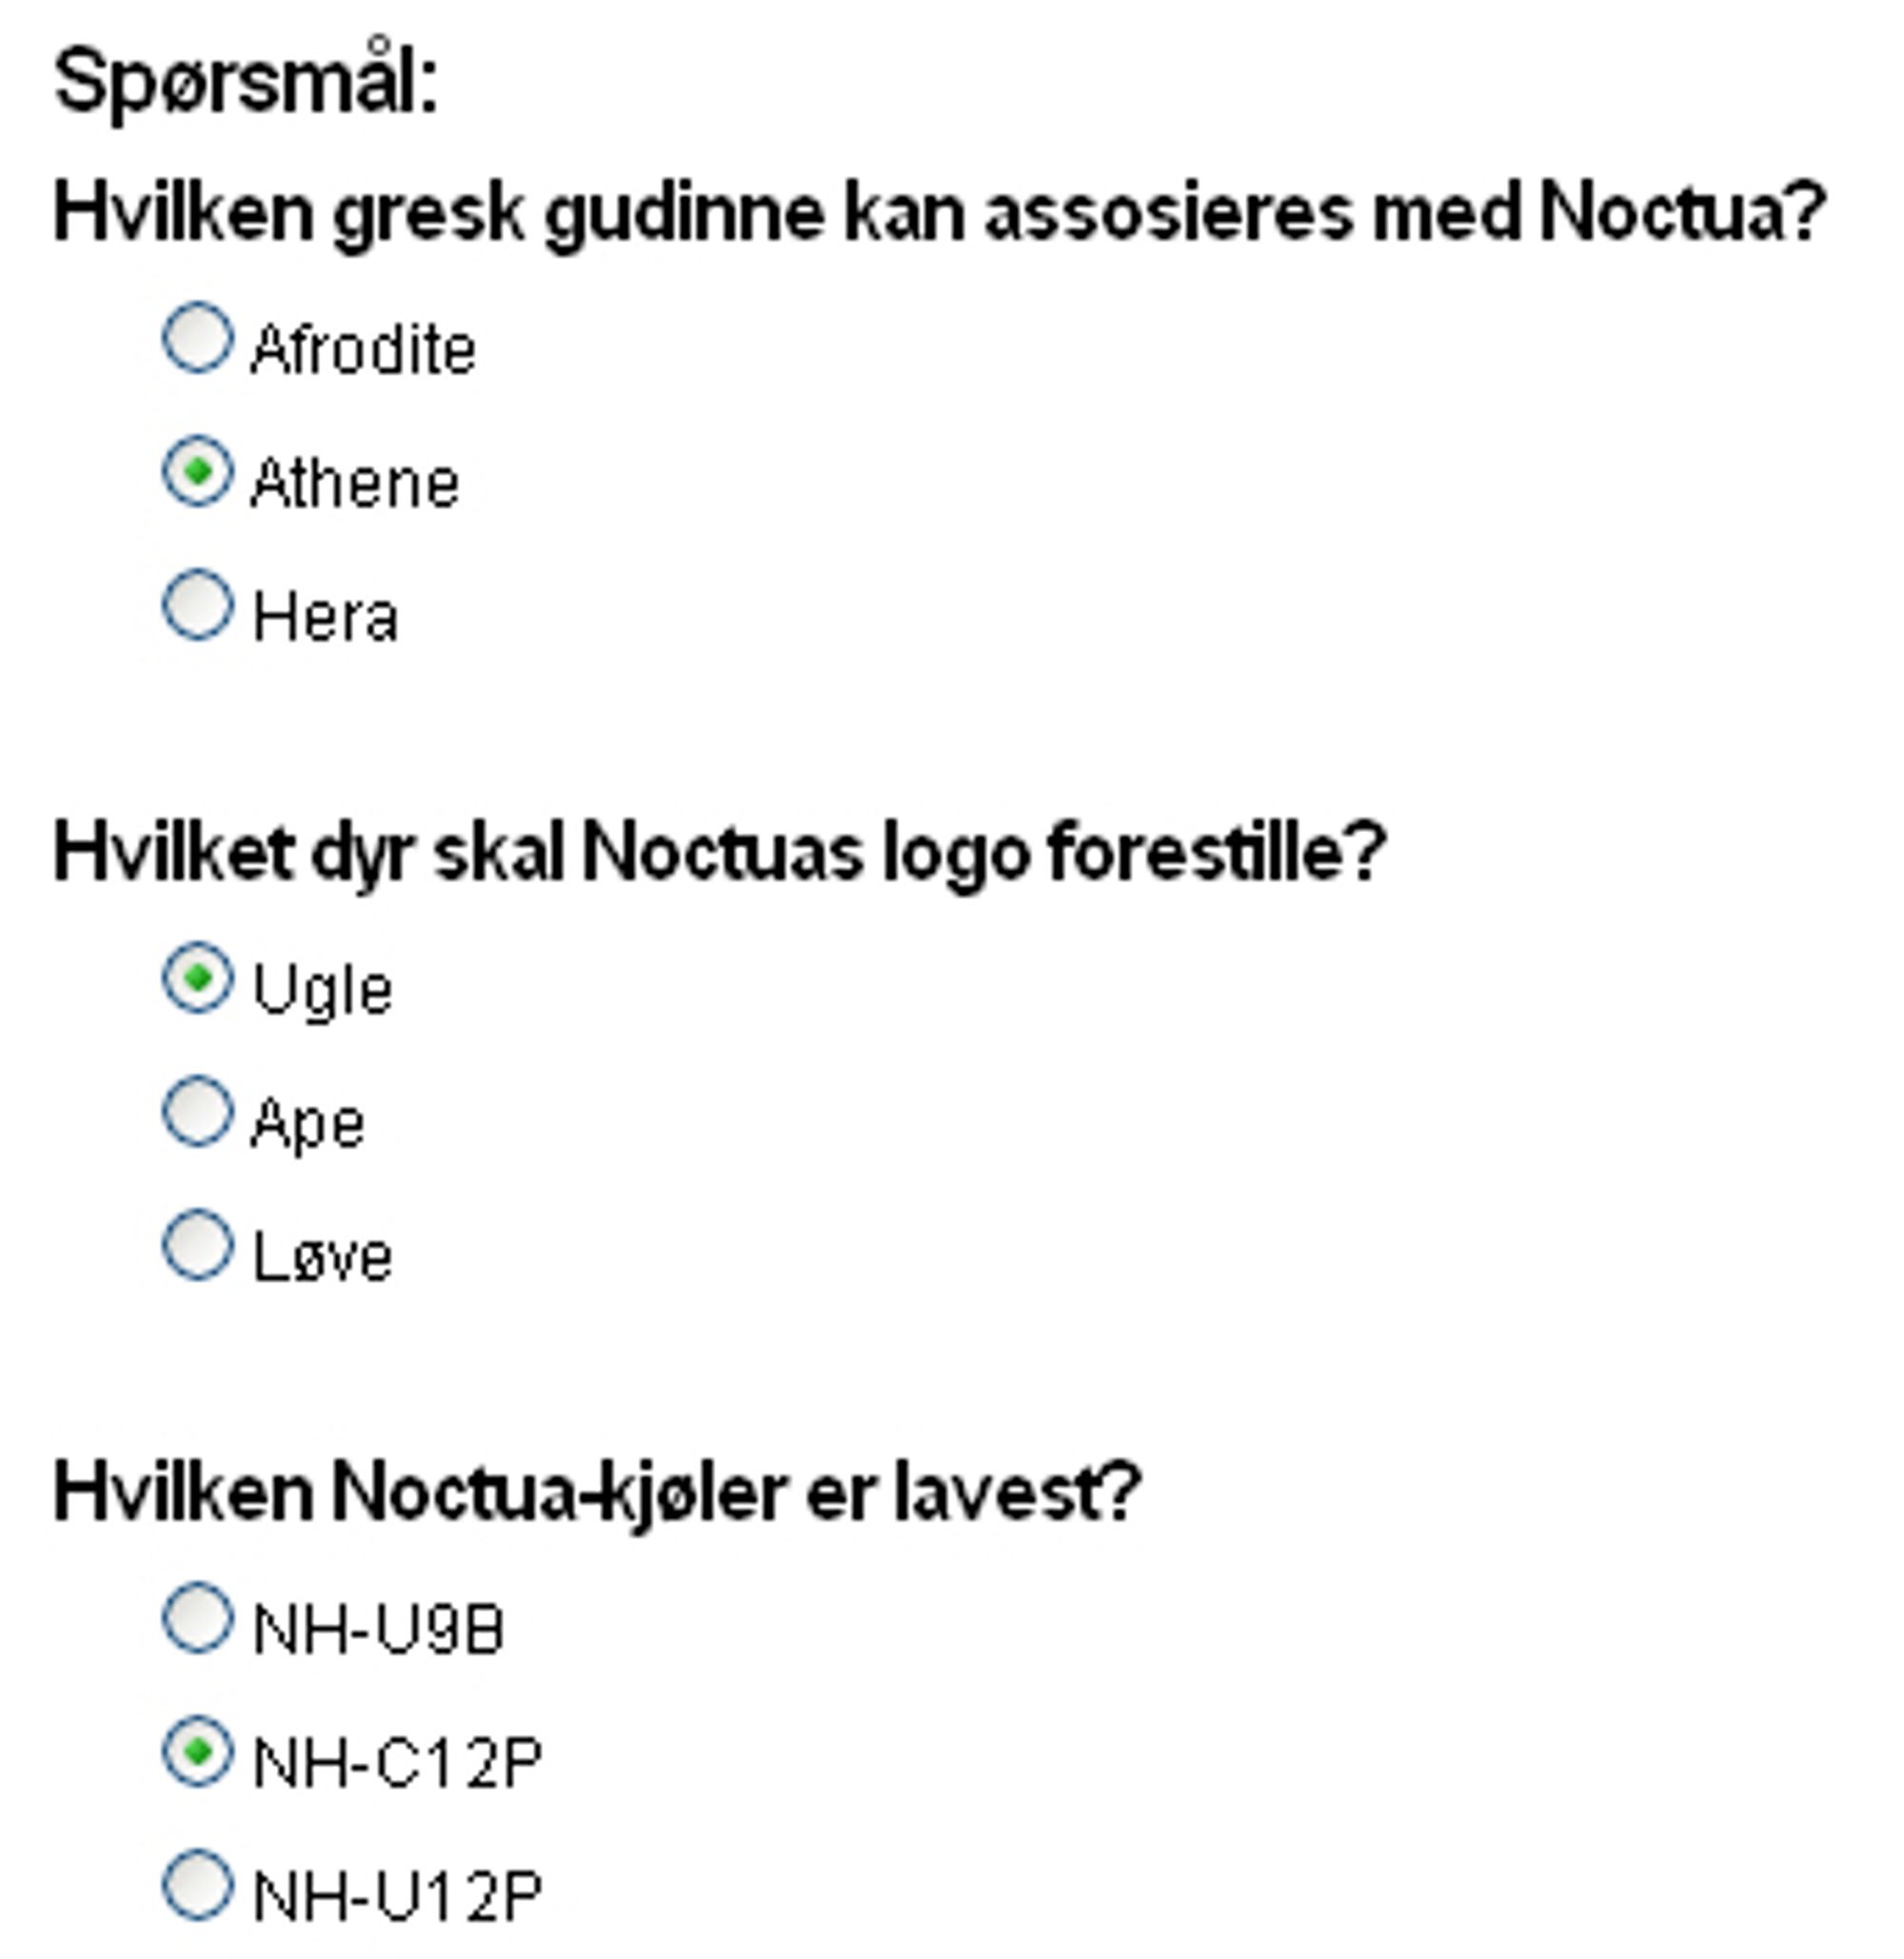Pick the NH-U12P radio option
1904x1959 pixels.
click(x=198, y=1885)
